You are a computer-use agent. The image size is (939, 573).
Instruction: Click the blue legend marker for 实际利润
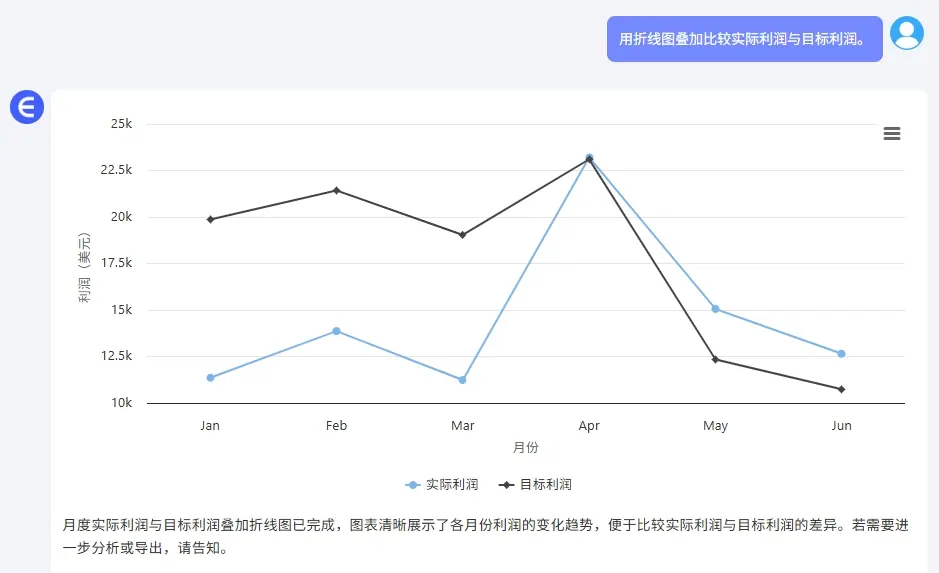413,485
